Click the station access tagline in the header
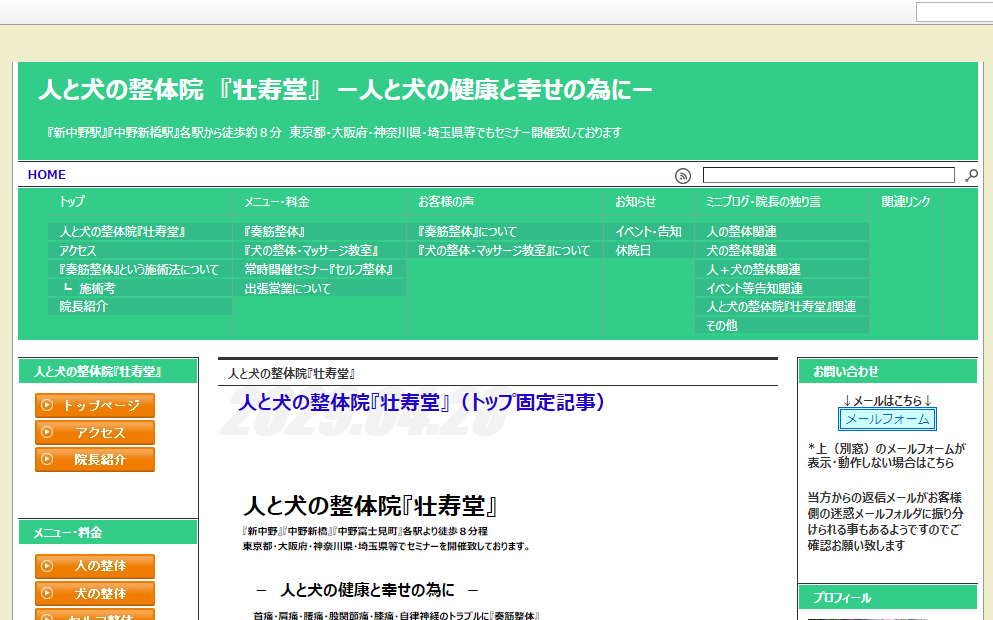The image size is (993, 620). tap(334, 133)
